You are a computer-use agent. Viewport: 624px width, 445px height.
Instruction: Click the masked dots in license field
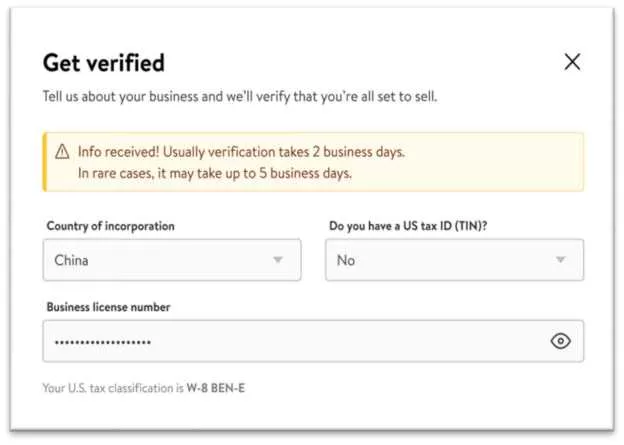tap(102, 342)
